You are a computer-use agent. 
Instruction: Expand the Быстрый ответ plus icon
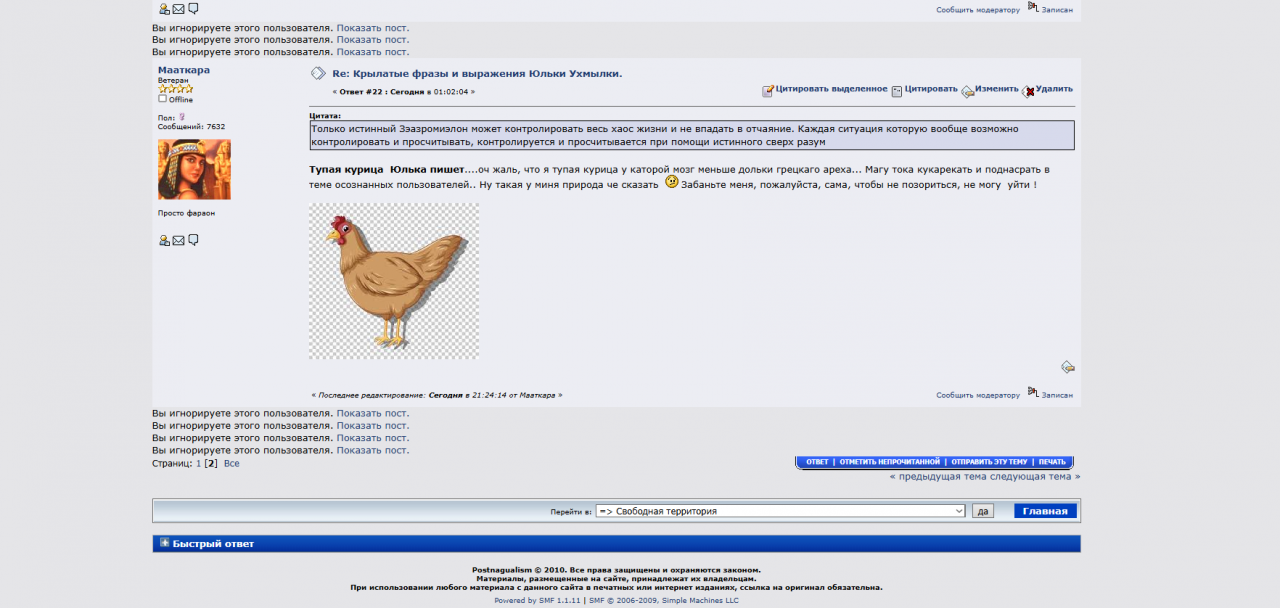click(x=165, y=543)
